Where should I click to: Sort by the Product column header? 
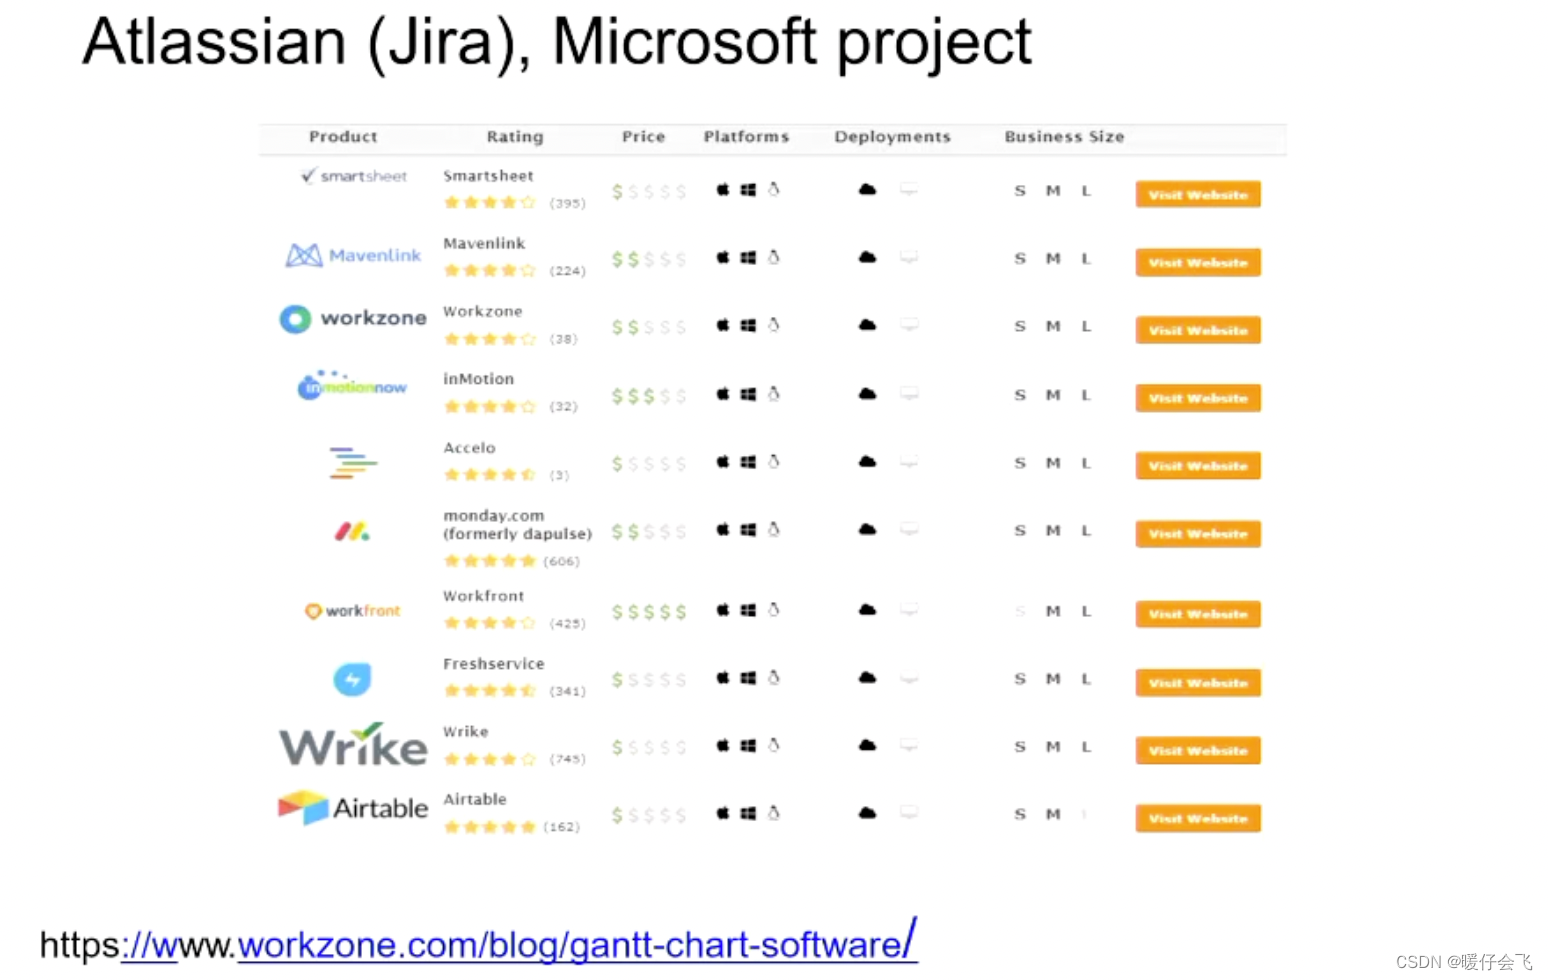[343, 137]
